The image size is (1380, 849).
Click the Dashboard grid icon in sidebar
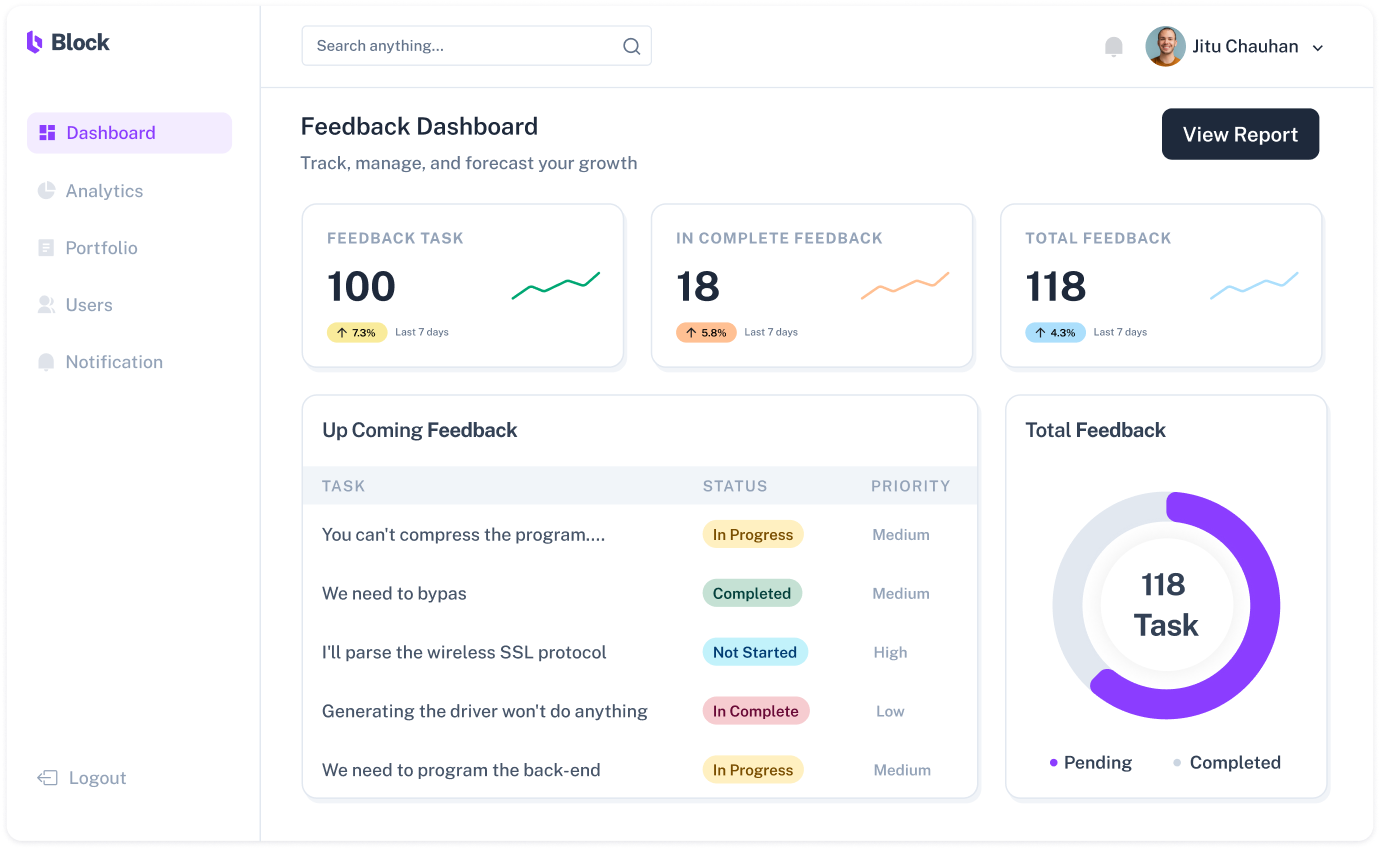pos(47,133)
